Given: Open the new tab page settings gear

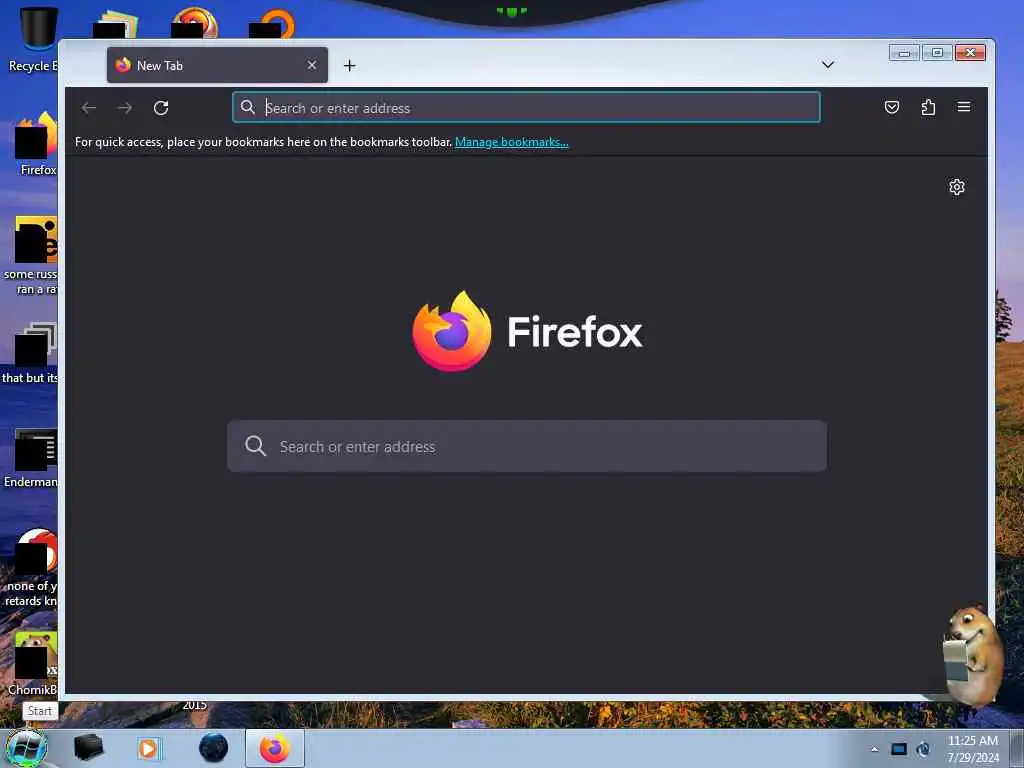Looking at the screenshot, I should point(957,187).
